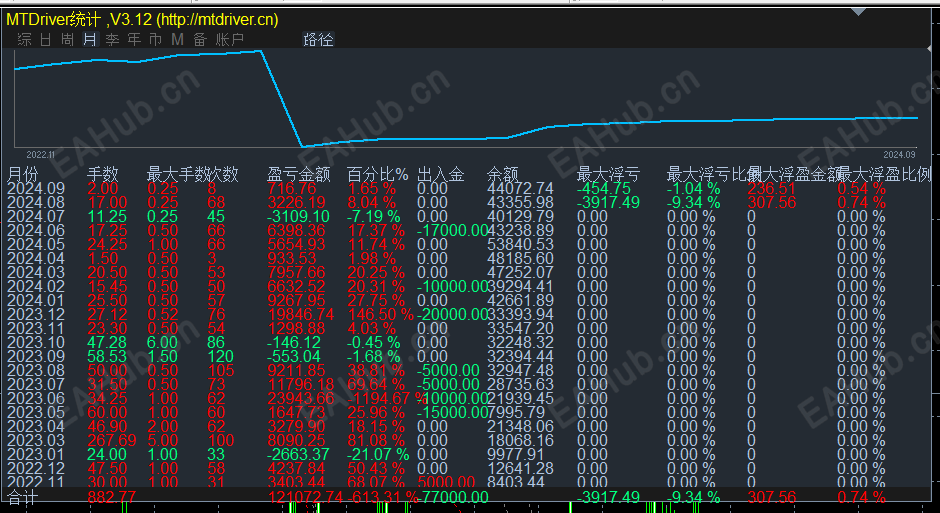The width and height of the screenshot is (940, 513).
Task: Select the 2024.07 month row label
Action: 36,216
